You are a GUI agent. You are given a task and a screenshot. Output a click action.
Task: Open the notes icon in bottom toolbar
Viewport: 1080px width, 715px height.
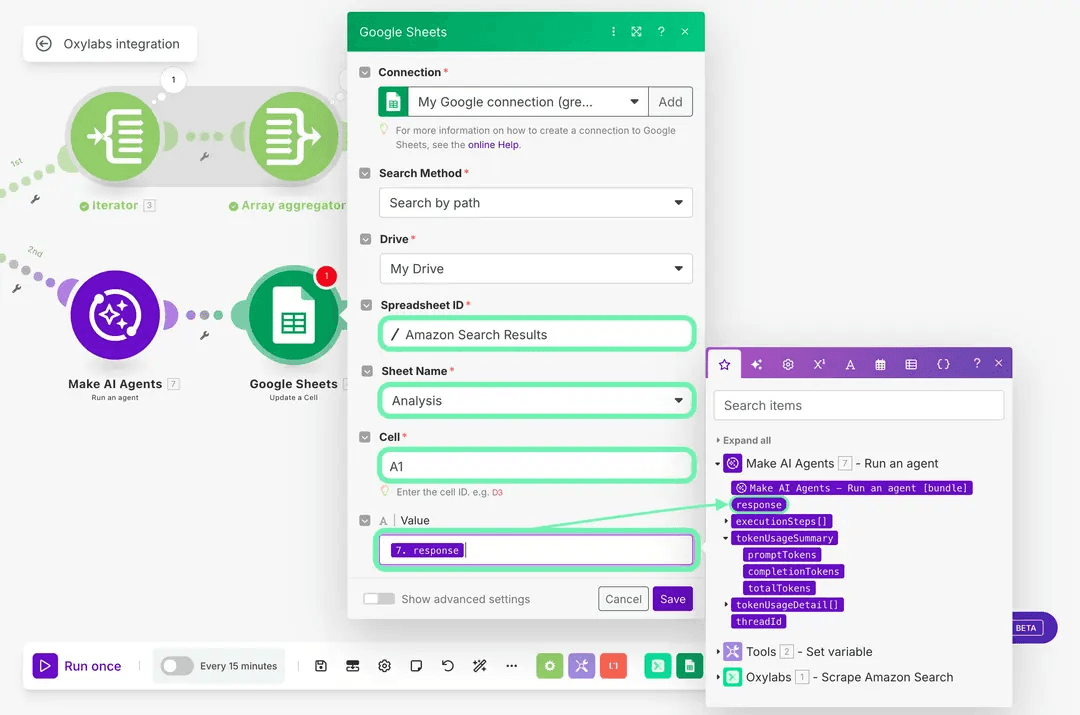(x=416, y=666)
